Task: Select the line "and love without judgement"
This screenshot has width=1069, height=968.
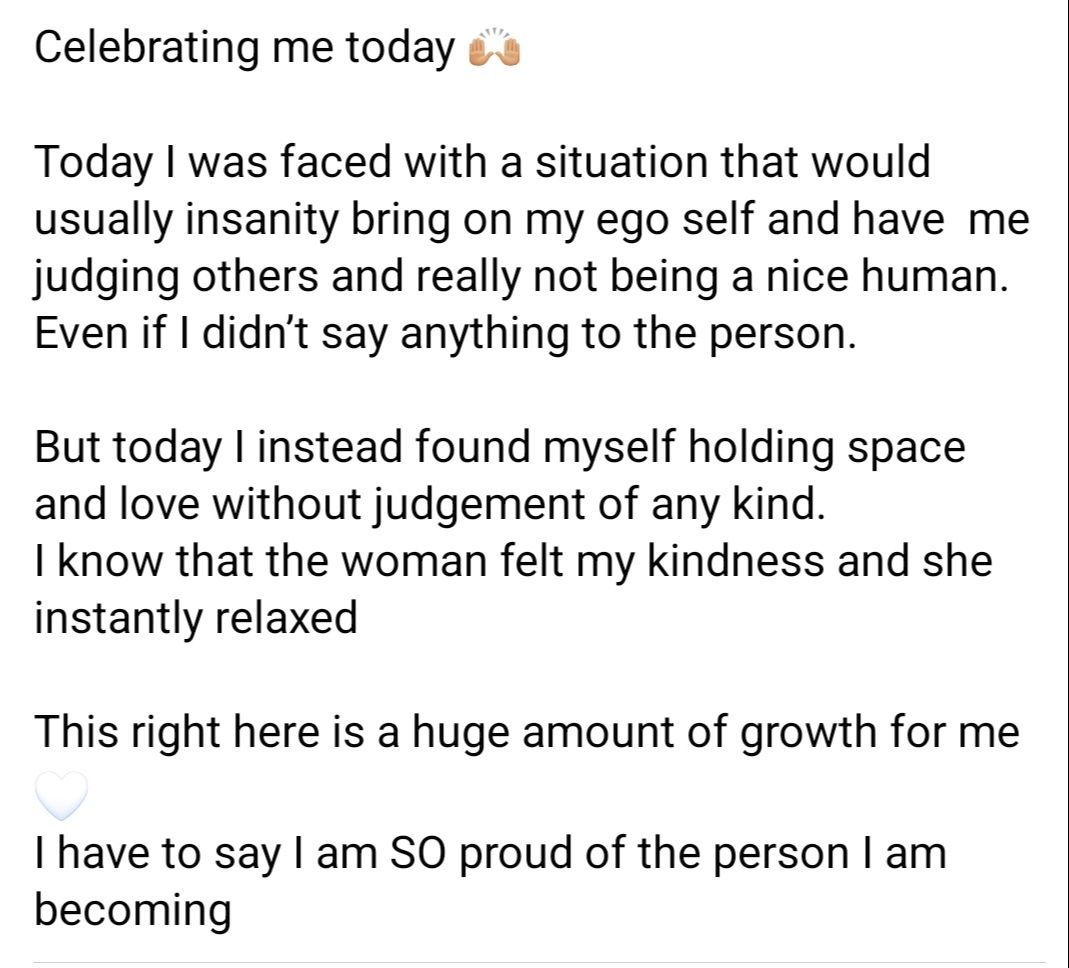Action: 430,503
